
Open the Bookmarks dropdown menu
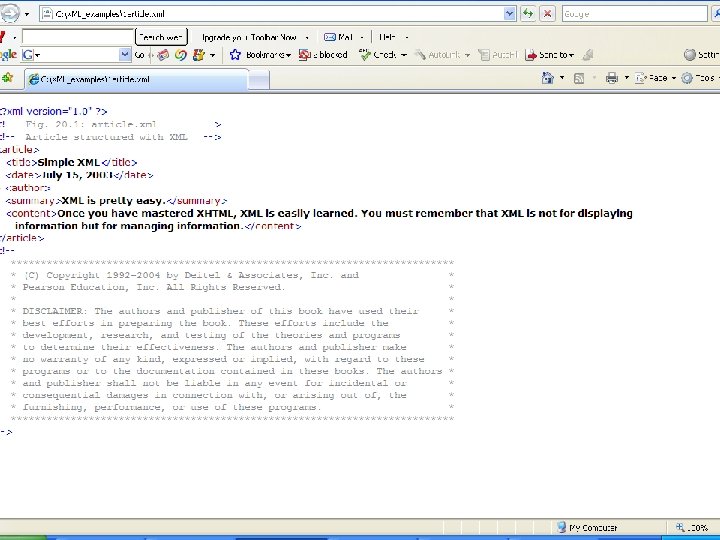tap(288, 55)
